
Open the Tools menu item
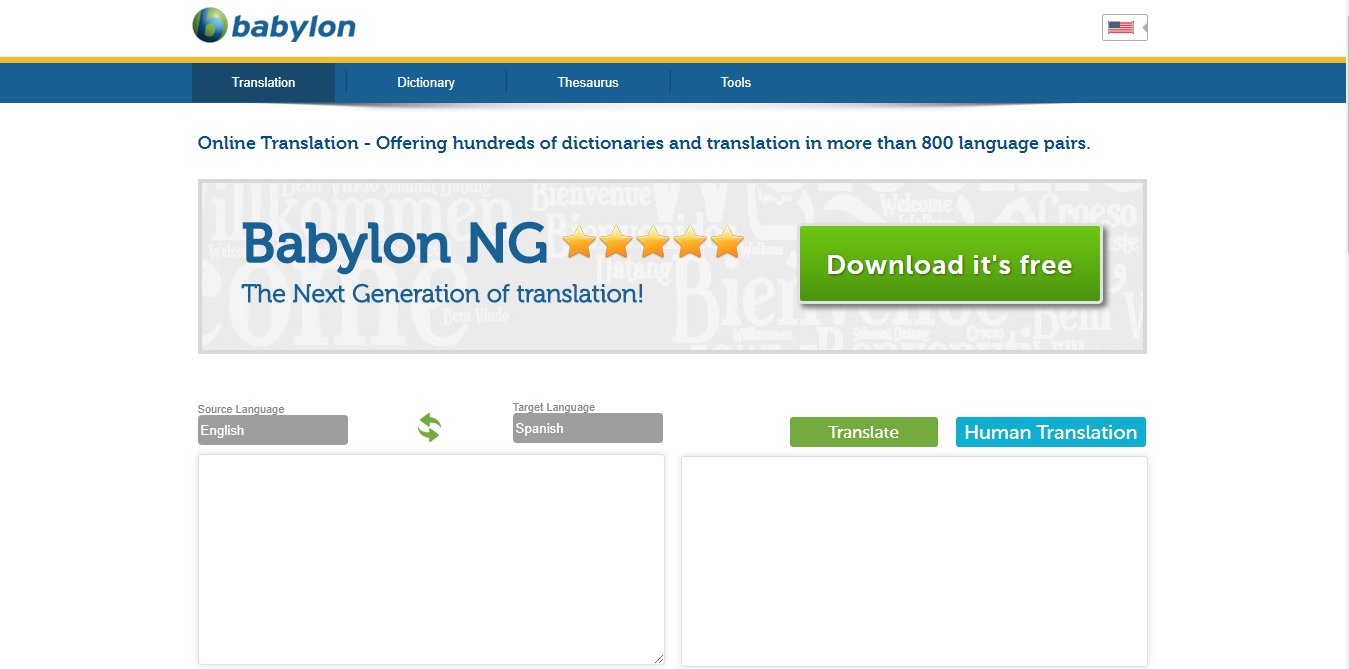[x=736, y=83]
